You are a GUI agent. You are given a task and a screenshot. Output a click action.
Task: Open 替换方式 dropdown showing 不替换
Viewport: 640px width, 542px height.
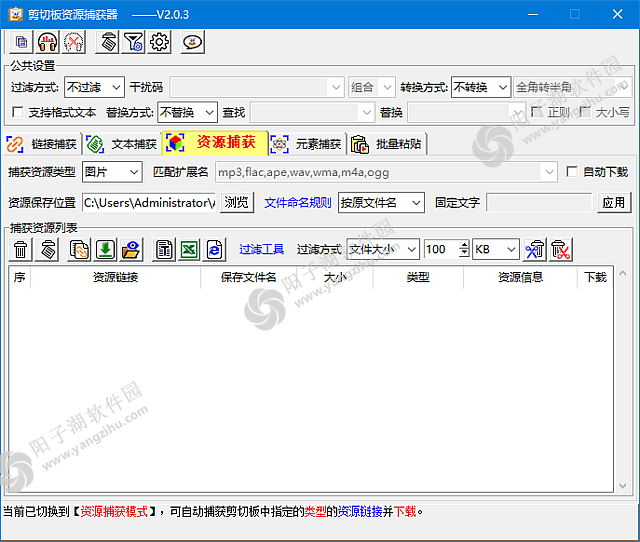tap(187, 112)
